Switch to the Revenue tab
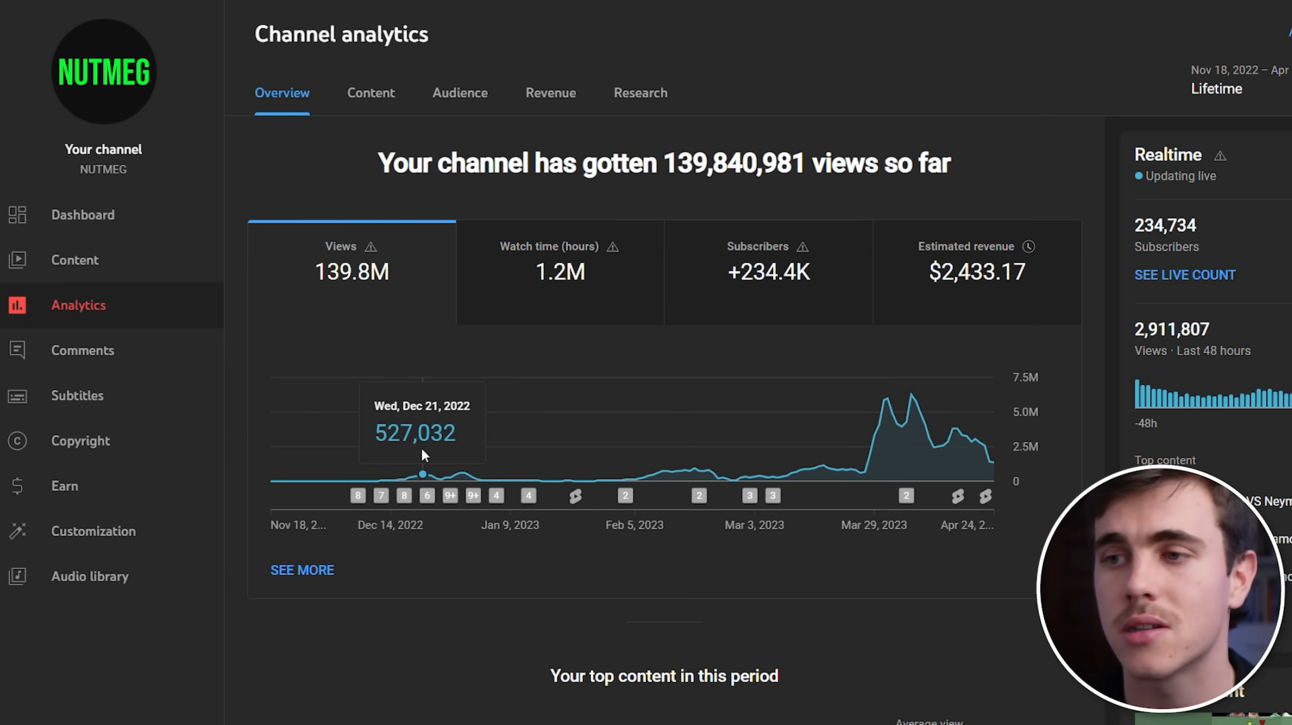The width and height of the screenshot is (1292, 725). pos(551,93)
